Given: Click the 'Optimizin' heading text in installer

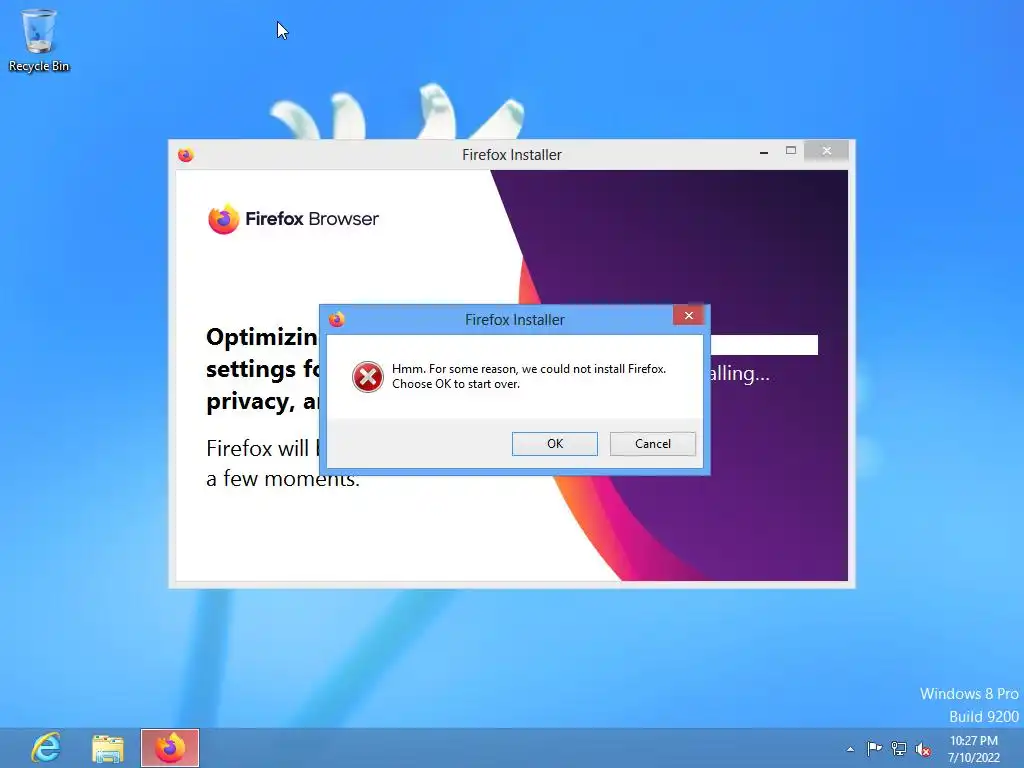Looking at the screenshot, I should [262, 338].
